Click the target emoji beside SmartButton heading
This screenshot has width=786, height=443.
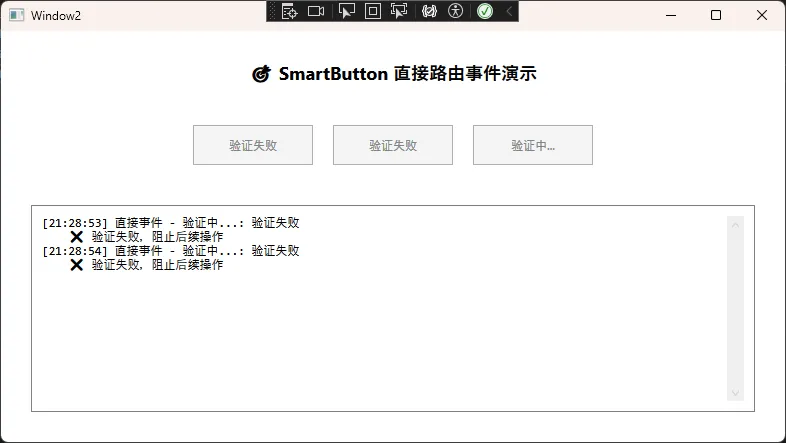(x=261, y=74)
